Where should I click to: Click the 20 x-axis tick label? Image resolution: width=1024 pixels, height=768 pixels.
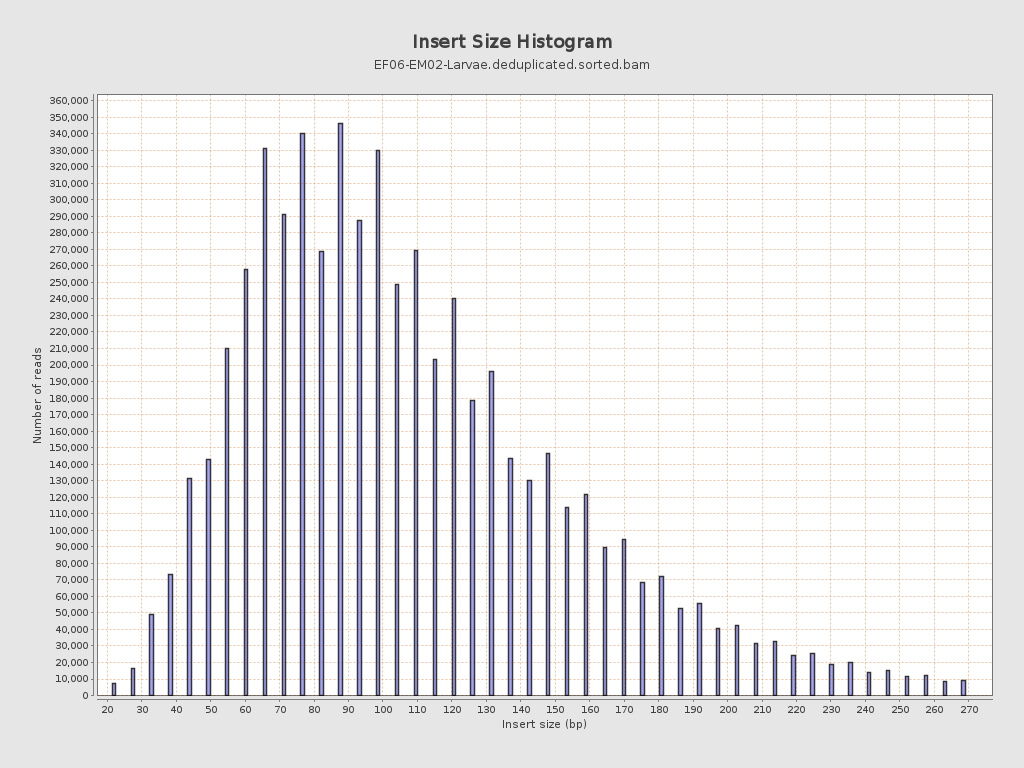(x=108, y=709)
